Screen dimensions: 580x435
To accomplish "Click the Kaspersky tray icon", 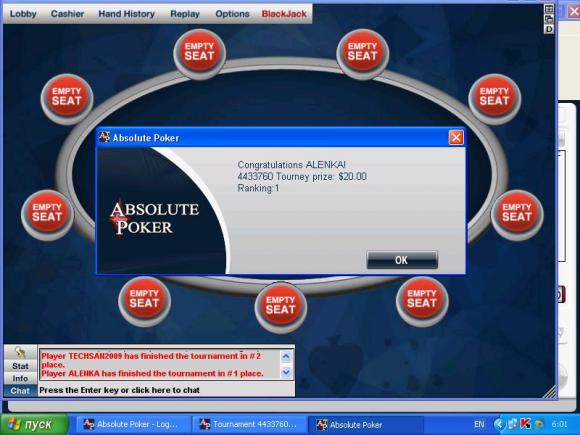I will [x=525, y=424].
